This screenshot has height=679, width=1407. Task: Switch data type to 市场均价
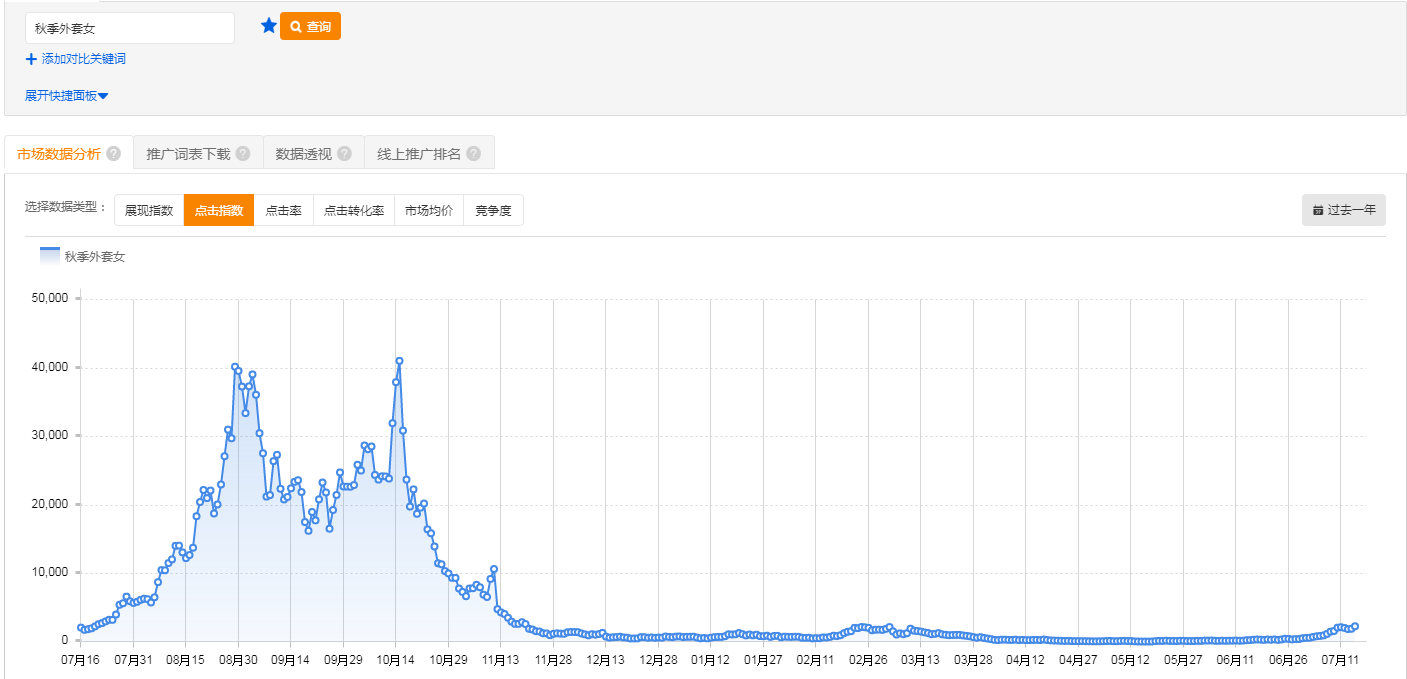point(429,210)
